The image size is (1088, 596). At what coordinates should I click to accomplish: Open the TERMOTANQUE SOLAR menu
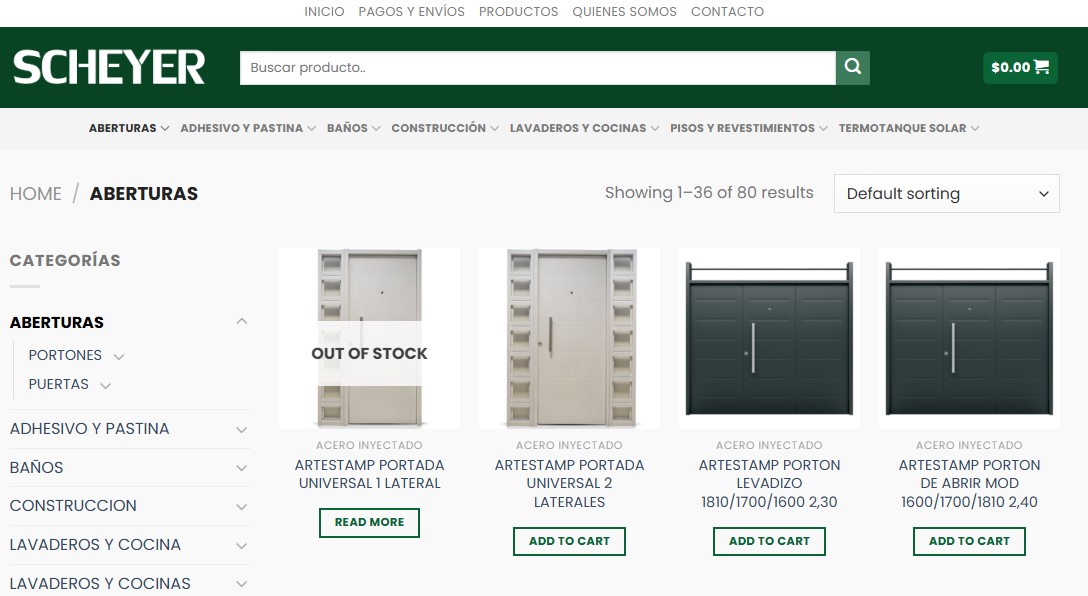[x=908, y=128]
